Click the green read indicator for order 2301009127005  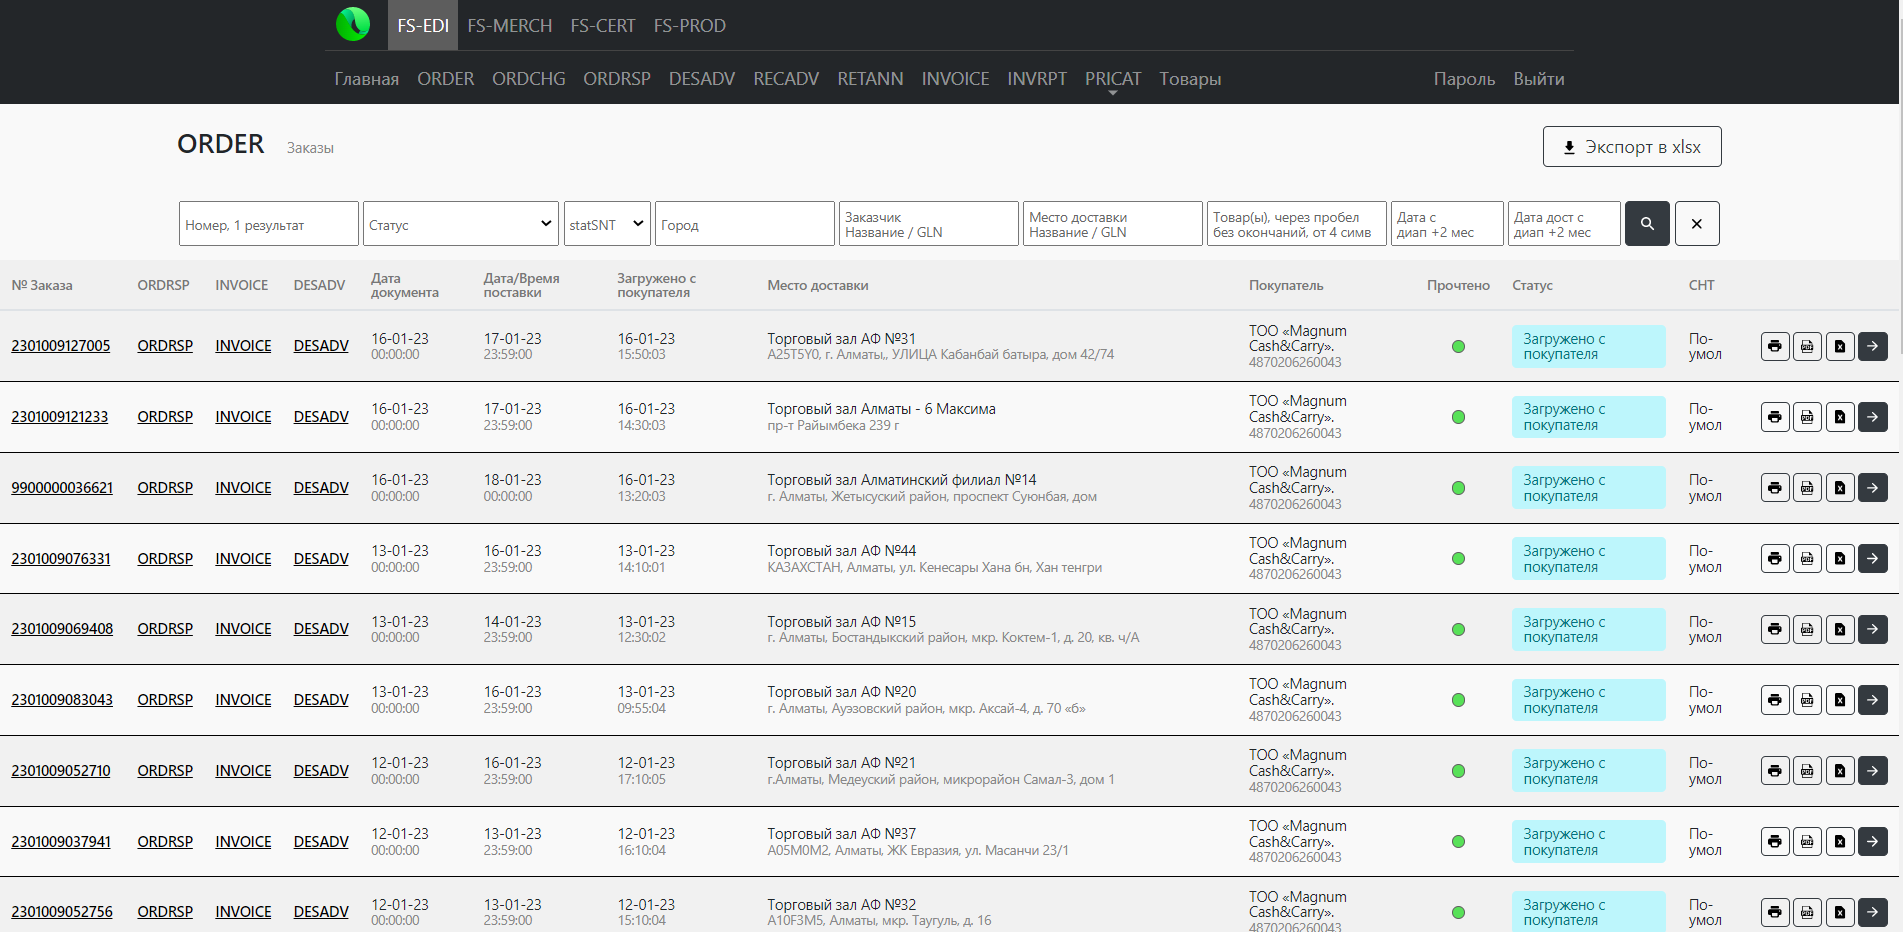1457,346
